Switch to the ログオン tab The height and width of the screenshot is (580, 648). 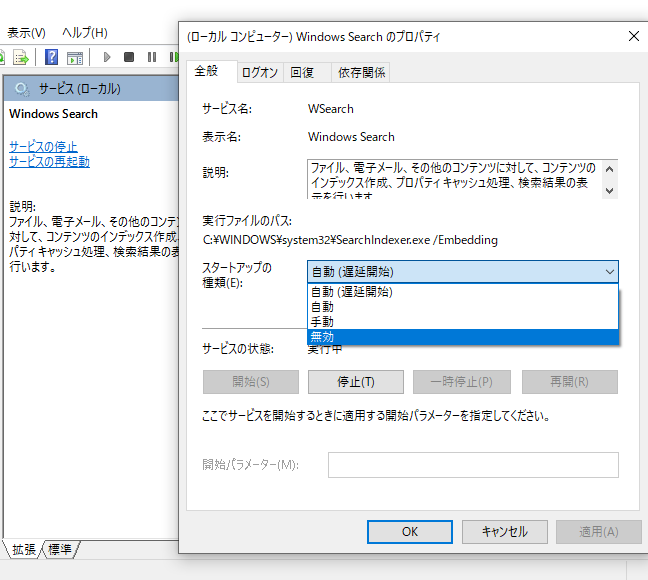tap(260, 73)
